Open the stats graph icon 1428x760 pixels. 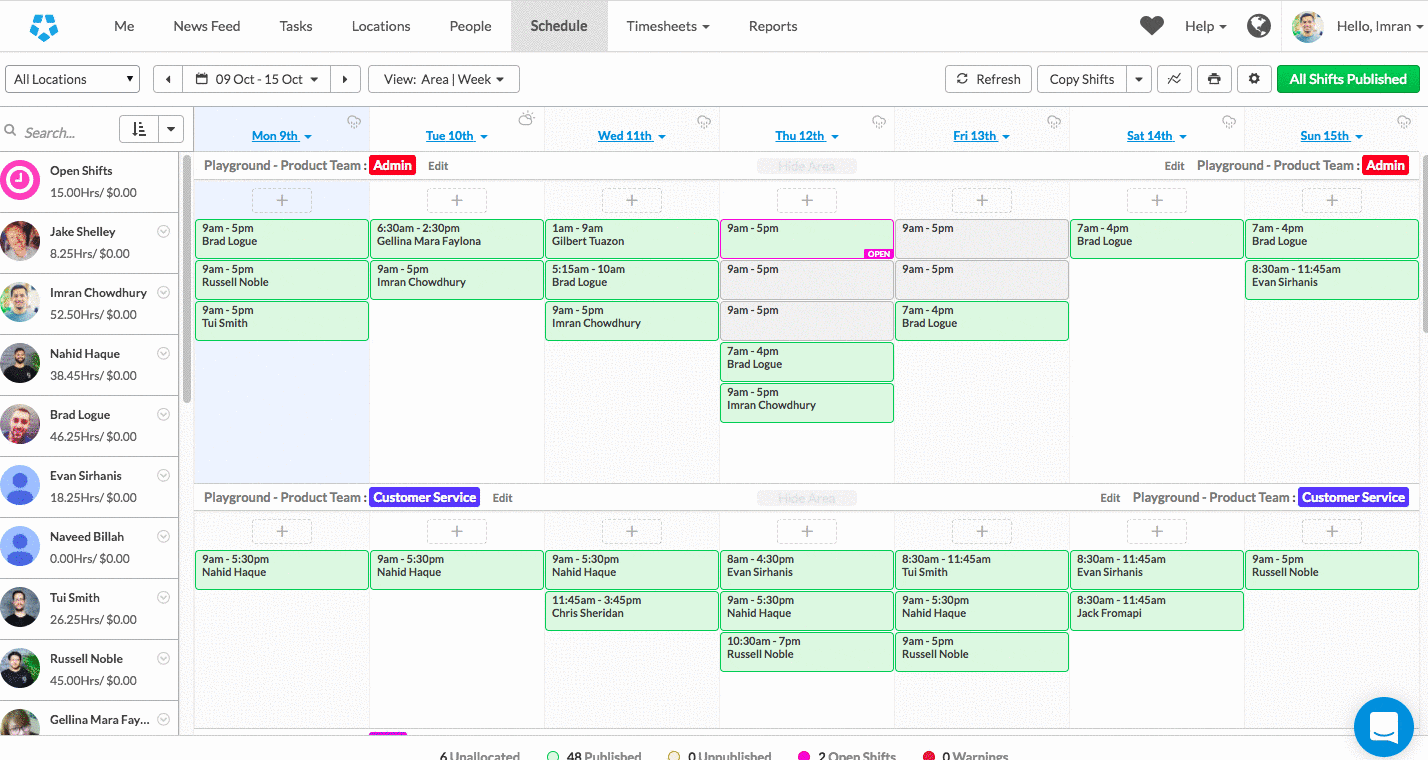point(1174,79)
